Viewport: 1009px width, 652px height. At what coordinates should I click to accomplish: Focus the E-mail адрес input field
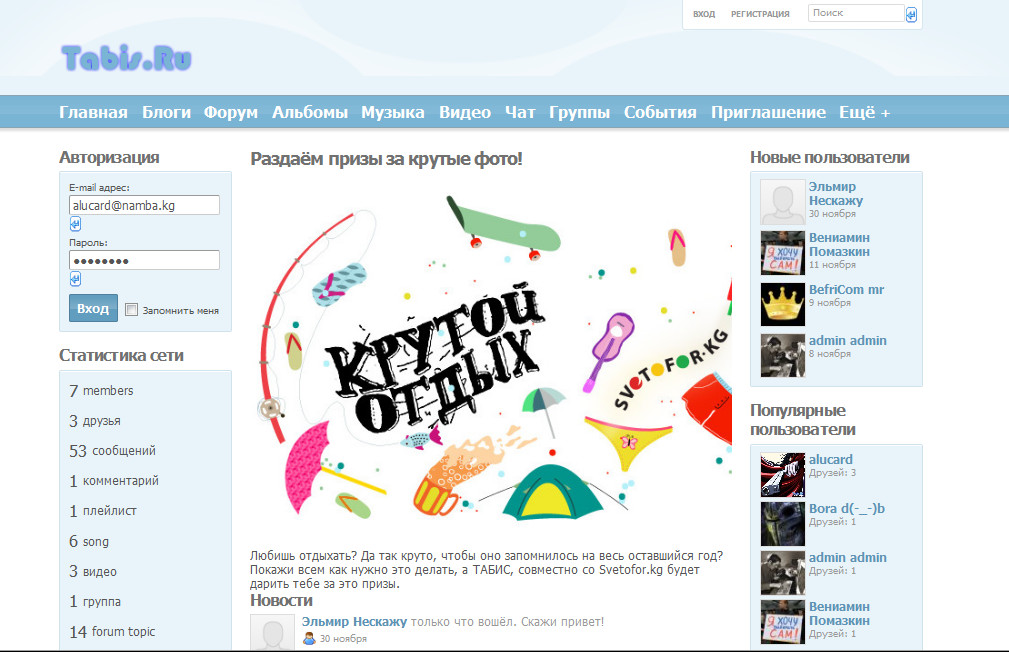pyautogui.click(x=144, y=205)
